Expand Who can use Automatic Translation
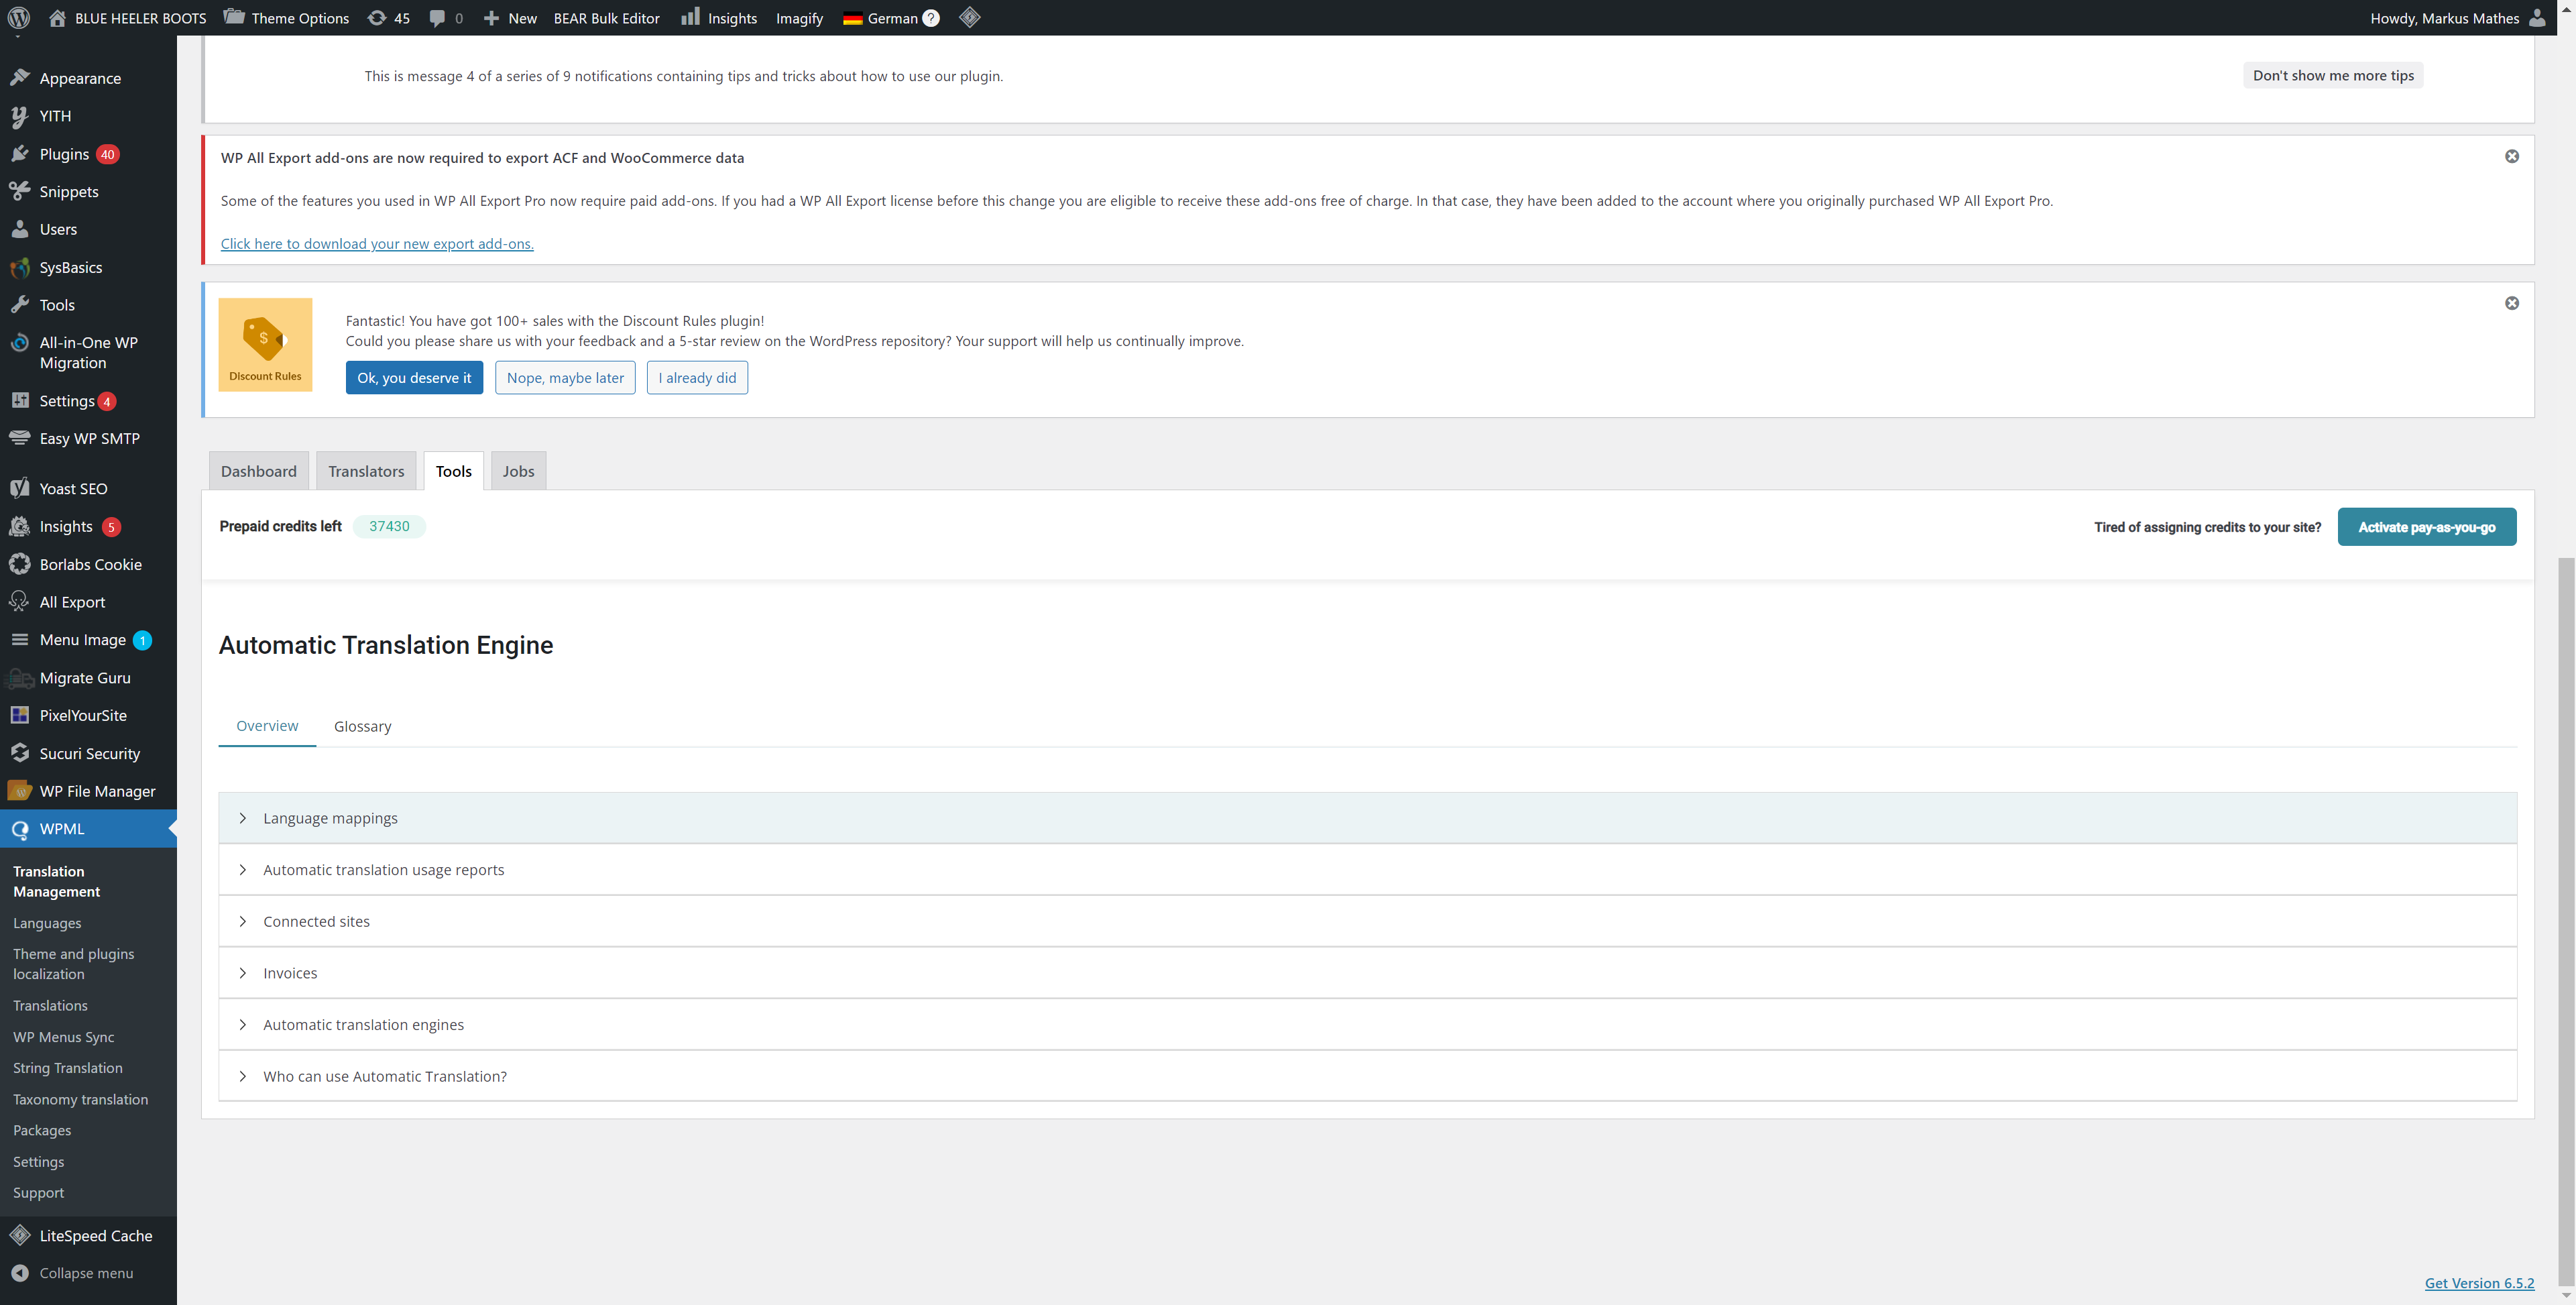Viewport: 2576px width, 1305px height. point(1367,1076)
